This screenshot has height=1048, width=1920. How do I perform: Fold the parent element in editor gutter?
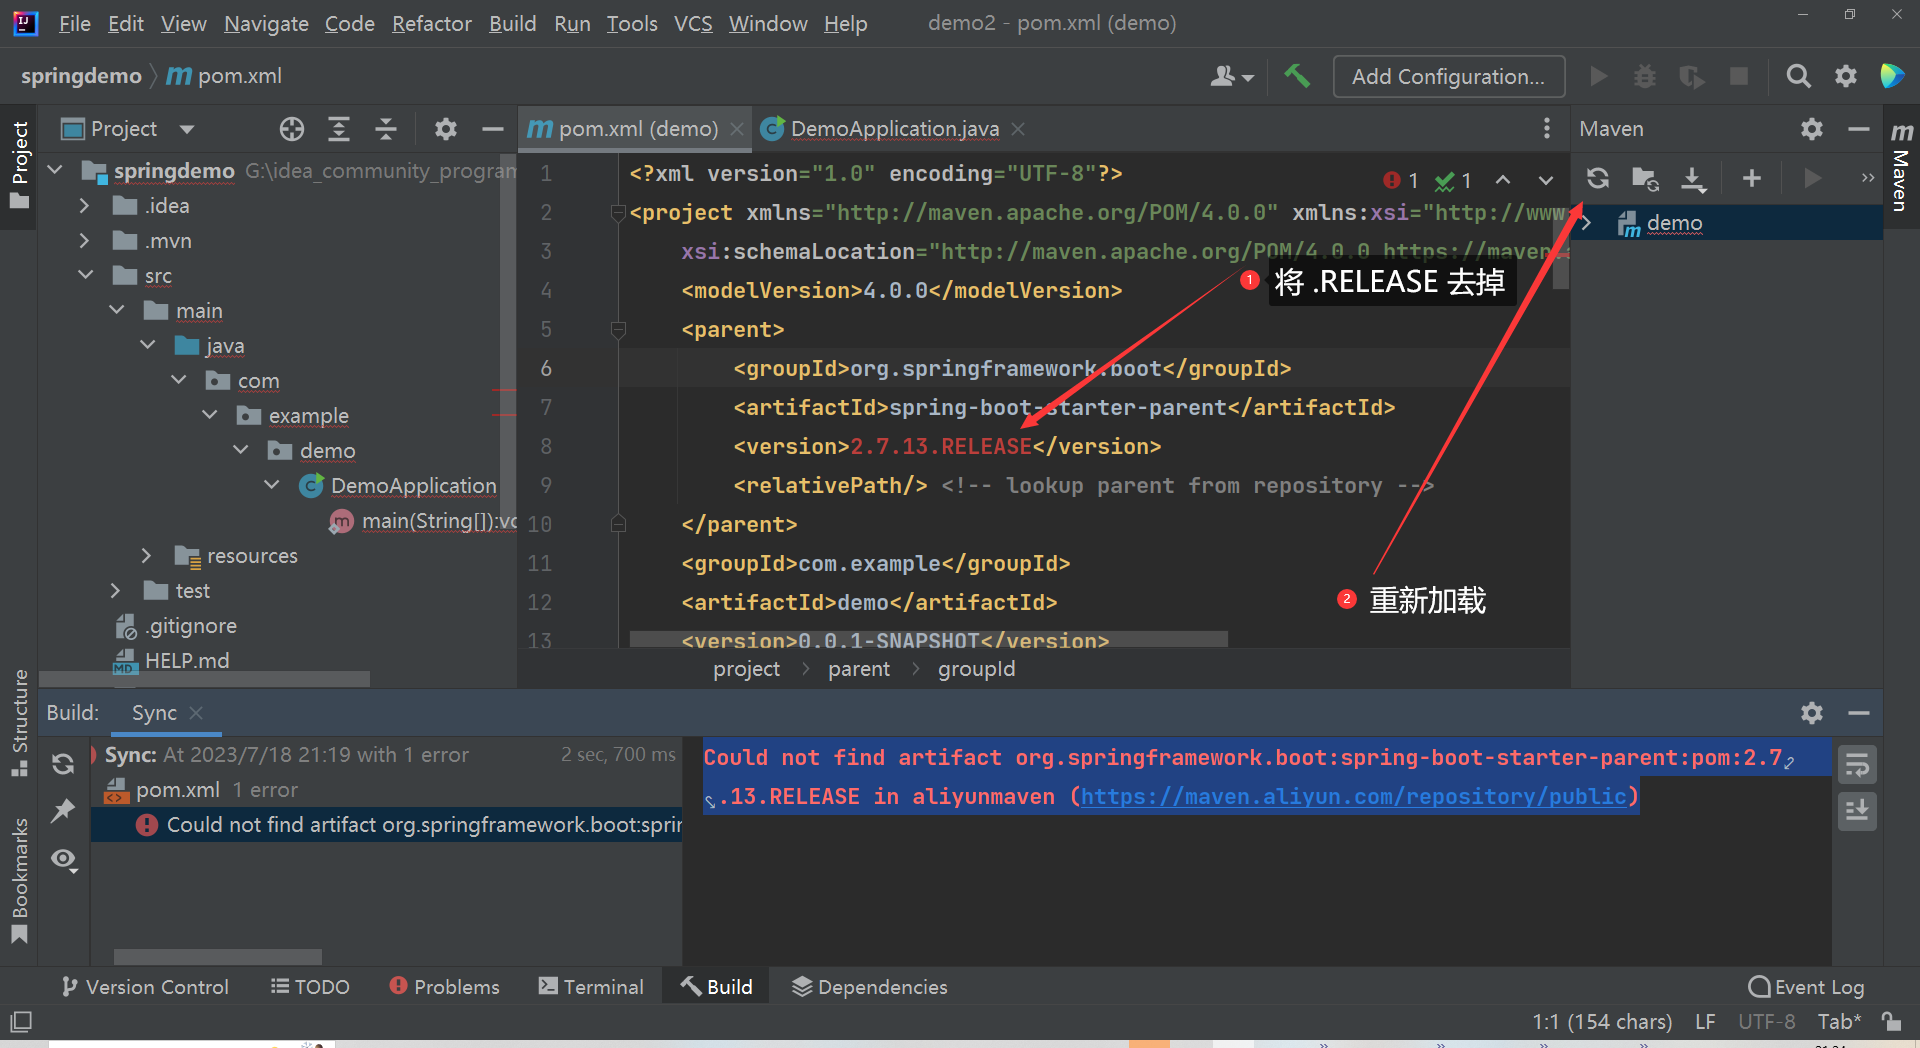(x=618, y=329)
